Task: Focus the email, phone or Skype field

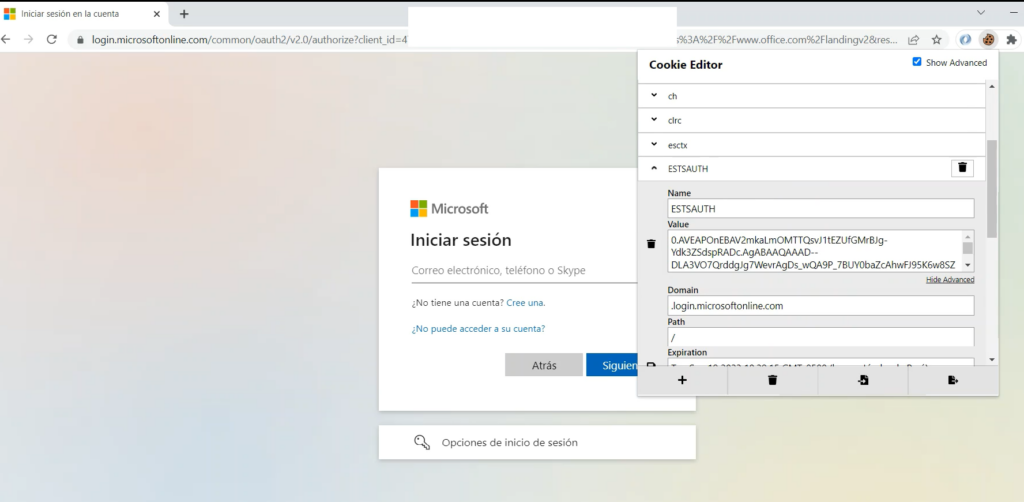Action: pos(524,270)
